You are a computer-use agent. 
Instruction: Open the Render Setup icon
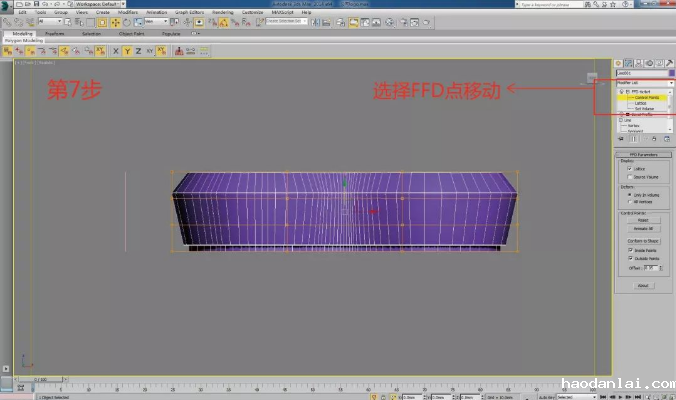click(404, 22)
